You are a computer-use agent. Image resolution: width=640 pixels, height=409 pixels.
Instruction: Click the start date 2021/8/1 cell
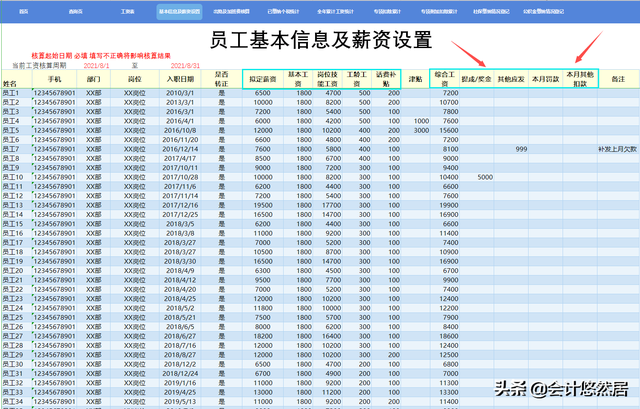(96, 65)
